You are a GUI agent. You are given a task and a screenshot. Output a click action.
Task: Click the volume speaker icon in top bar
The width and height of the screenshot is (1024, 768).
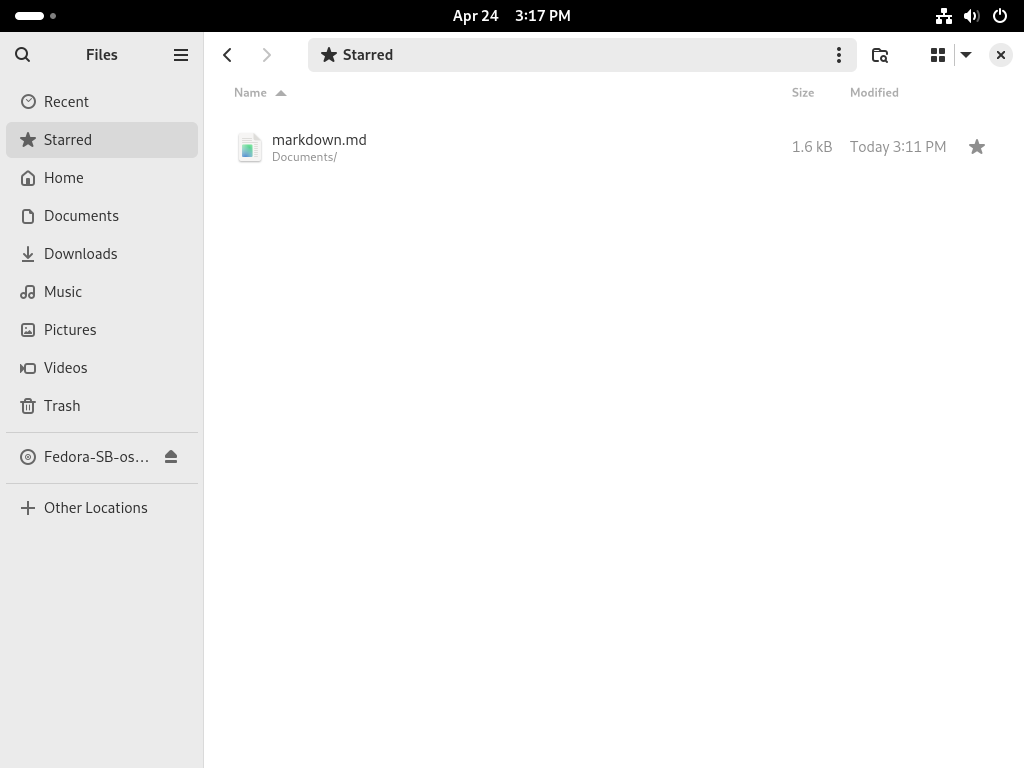point(972,16)
